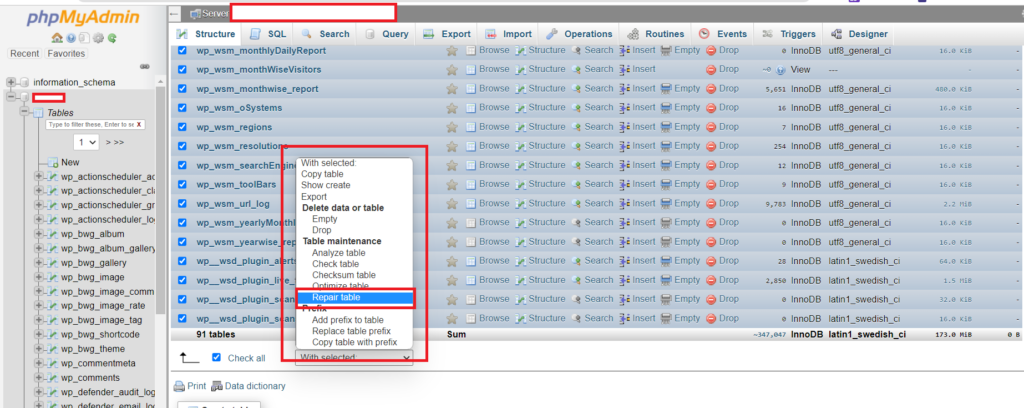Click Drop icon for wp_wsm_monthWiseVisitors row

point(711,69)
